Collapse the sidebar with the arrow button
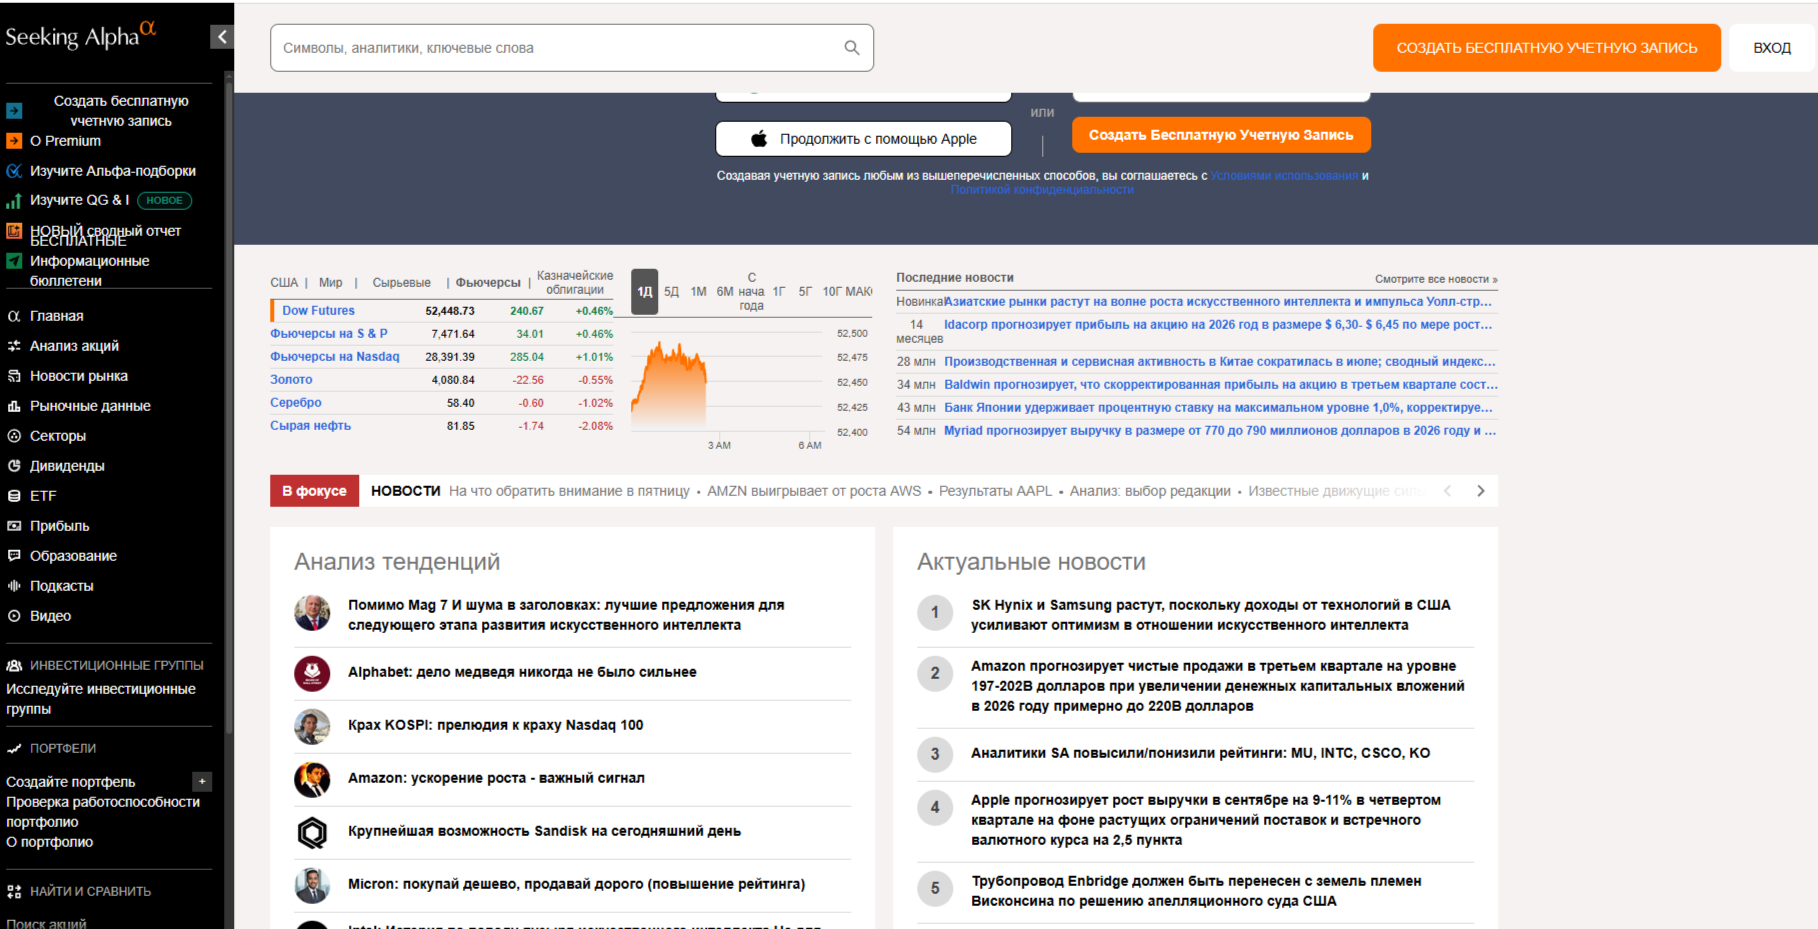1818x929 pixels. click(x=222, y=37)
